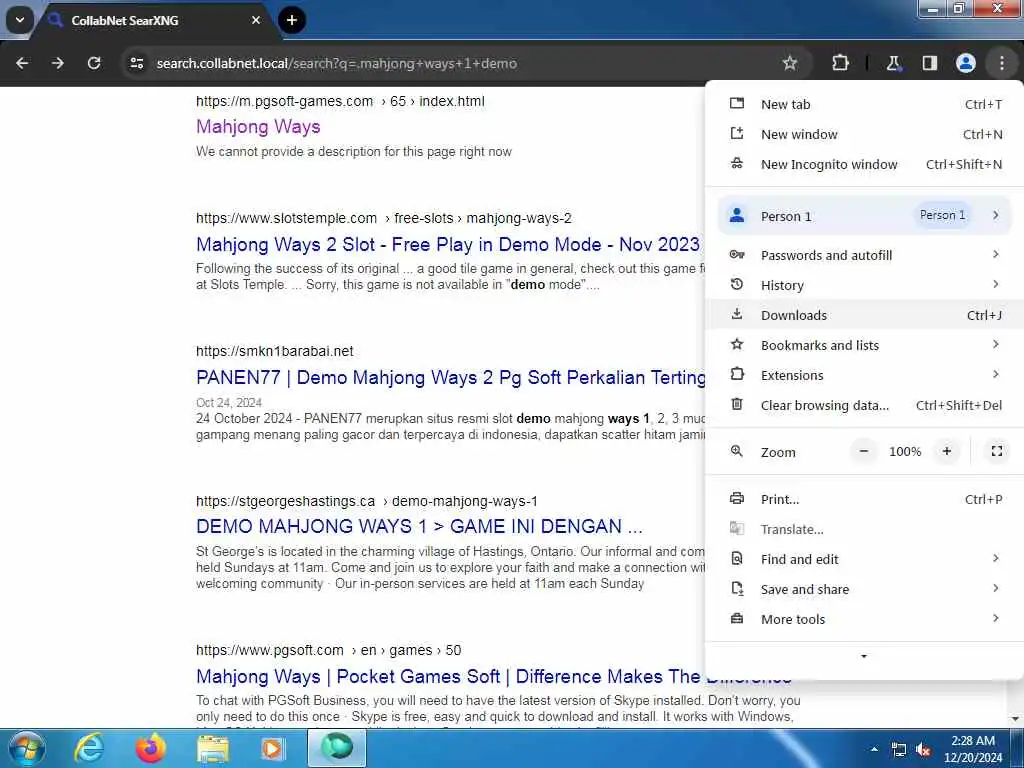1024x768 pixels.
Task: Open the profile avatar button in toolbar
Action: (965, 63)
